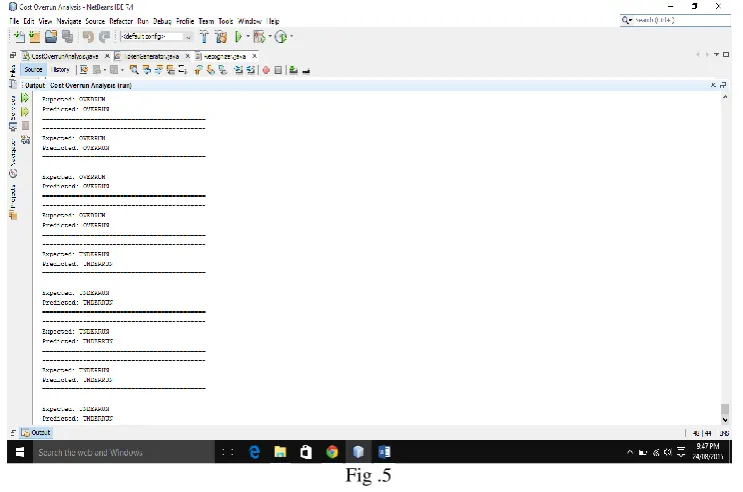743x492 pixels.
Task: Comment out the selected code lines
Action: (293, 70)
